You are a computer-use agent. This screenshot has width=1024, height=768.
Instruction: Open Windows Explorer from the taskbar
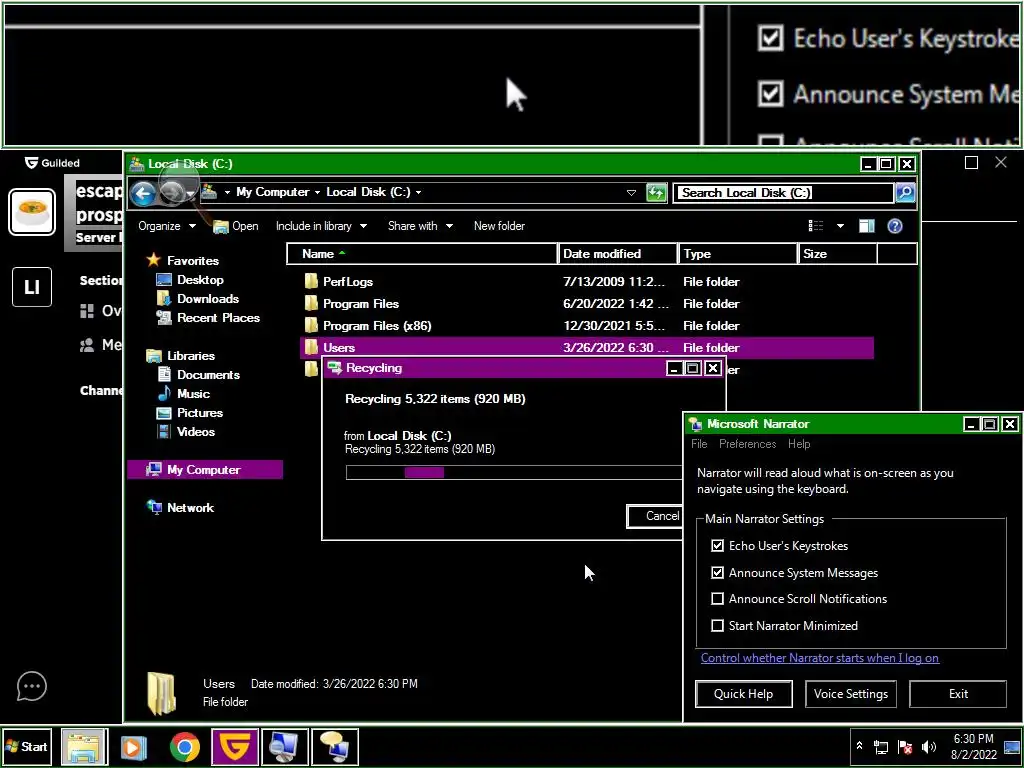coord(84,746)
